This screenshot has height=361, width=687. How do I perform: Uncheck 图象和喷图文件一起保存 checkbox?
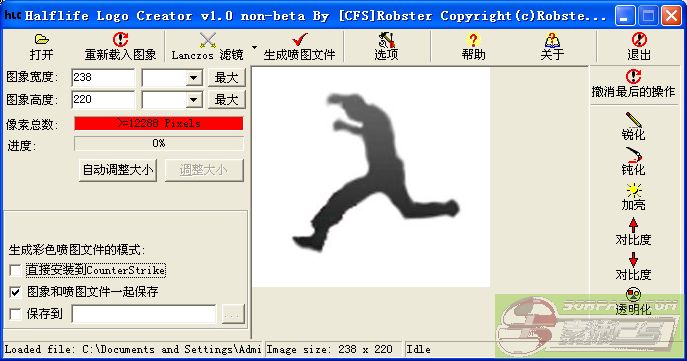[15, 292]
